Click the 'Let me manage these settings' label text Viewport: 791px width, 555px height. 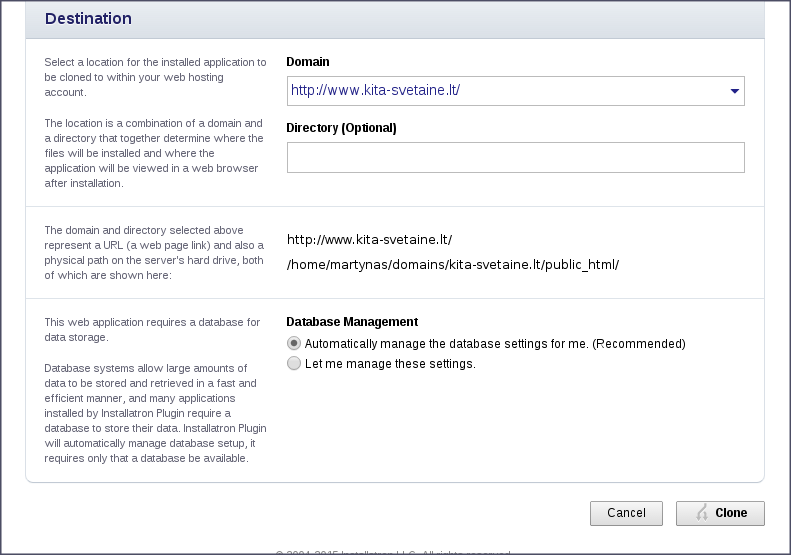pos(390,364)
